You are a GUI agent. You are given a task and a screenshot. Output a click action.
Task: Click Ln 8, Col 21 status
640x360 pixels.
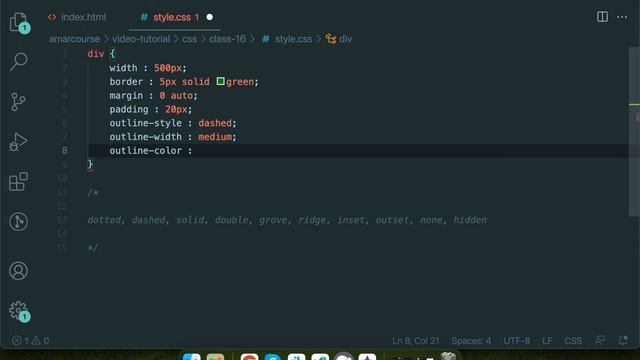416,340
